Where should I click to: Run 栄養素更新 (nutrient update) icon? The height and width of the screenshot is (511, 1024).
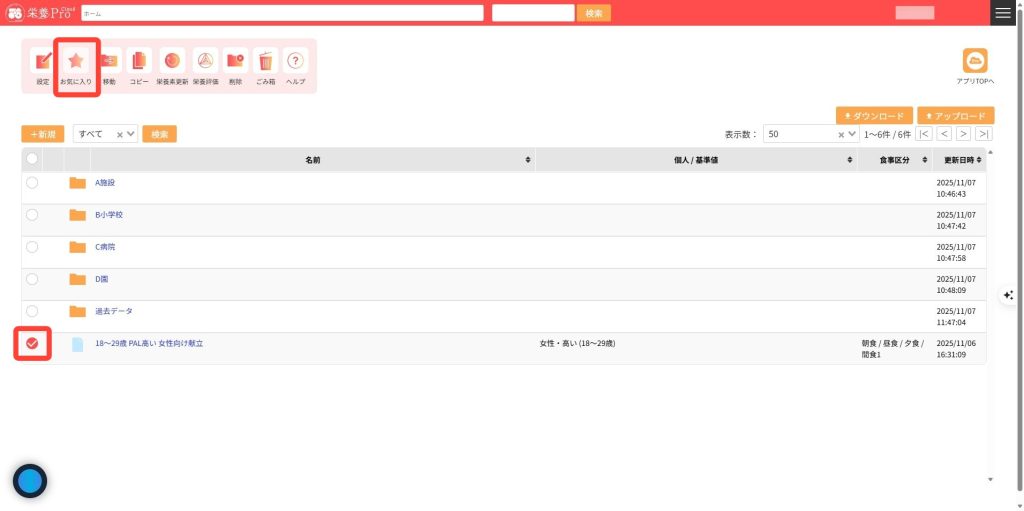pos(172,62)
